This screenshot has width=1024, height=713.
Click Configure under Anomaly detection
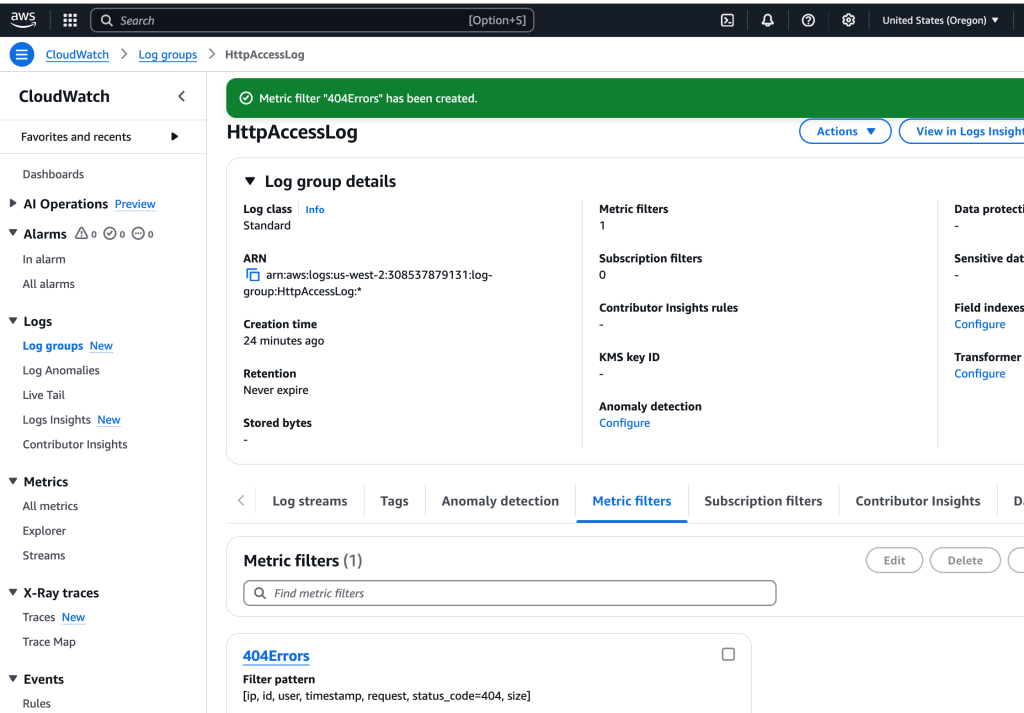[624, 423]
